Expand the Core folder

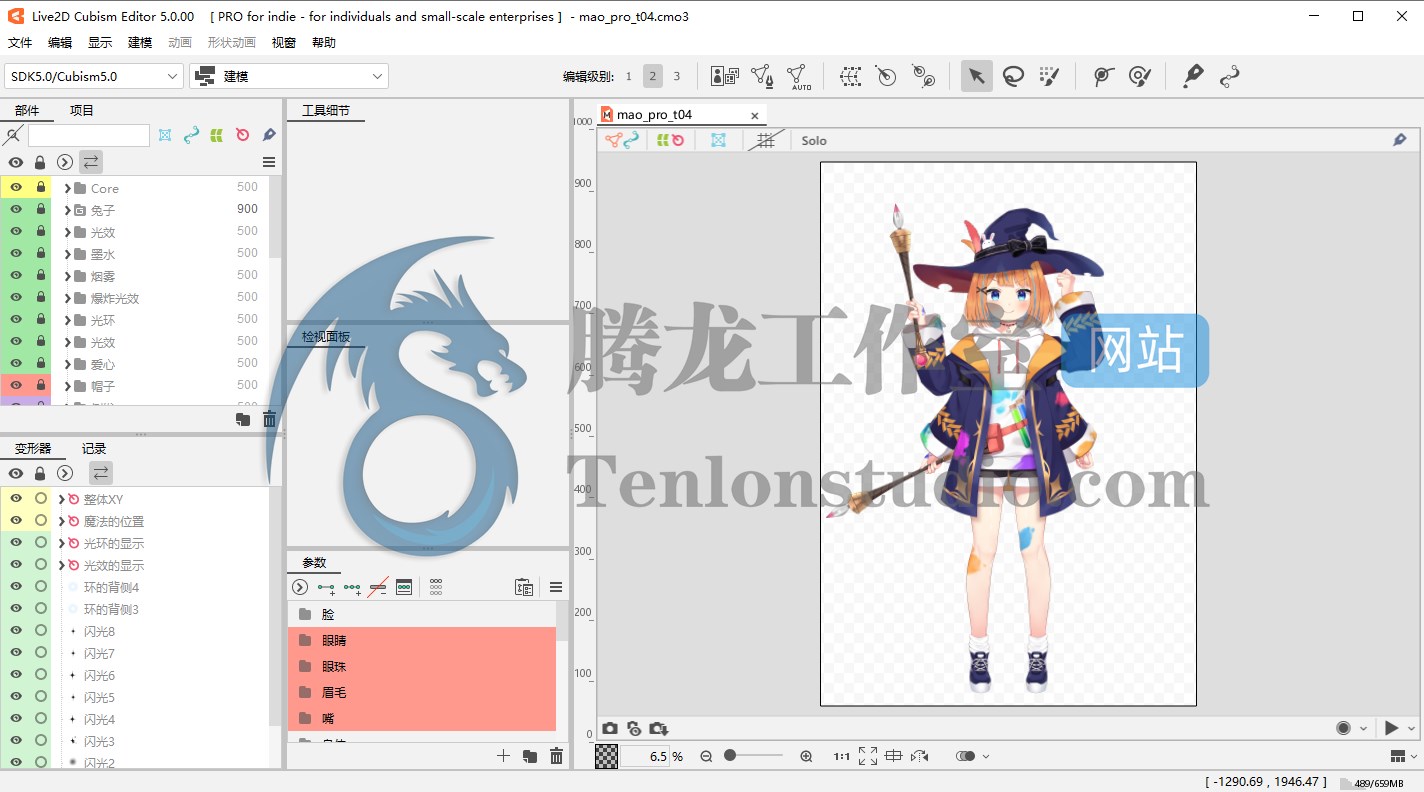click(x=68, y=188)
